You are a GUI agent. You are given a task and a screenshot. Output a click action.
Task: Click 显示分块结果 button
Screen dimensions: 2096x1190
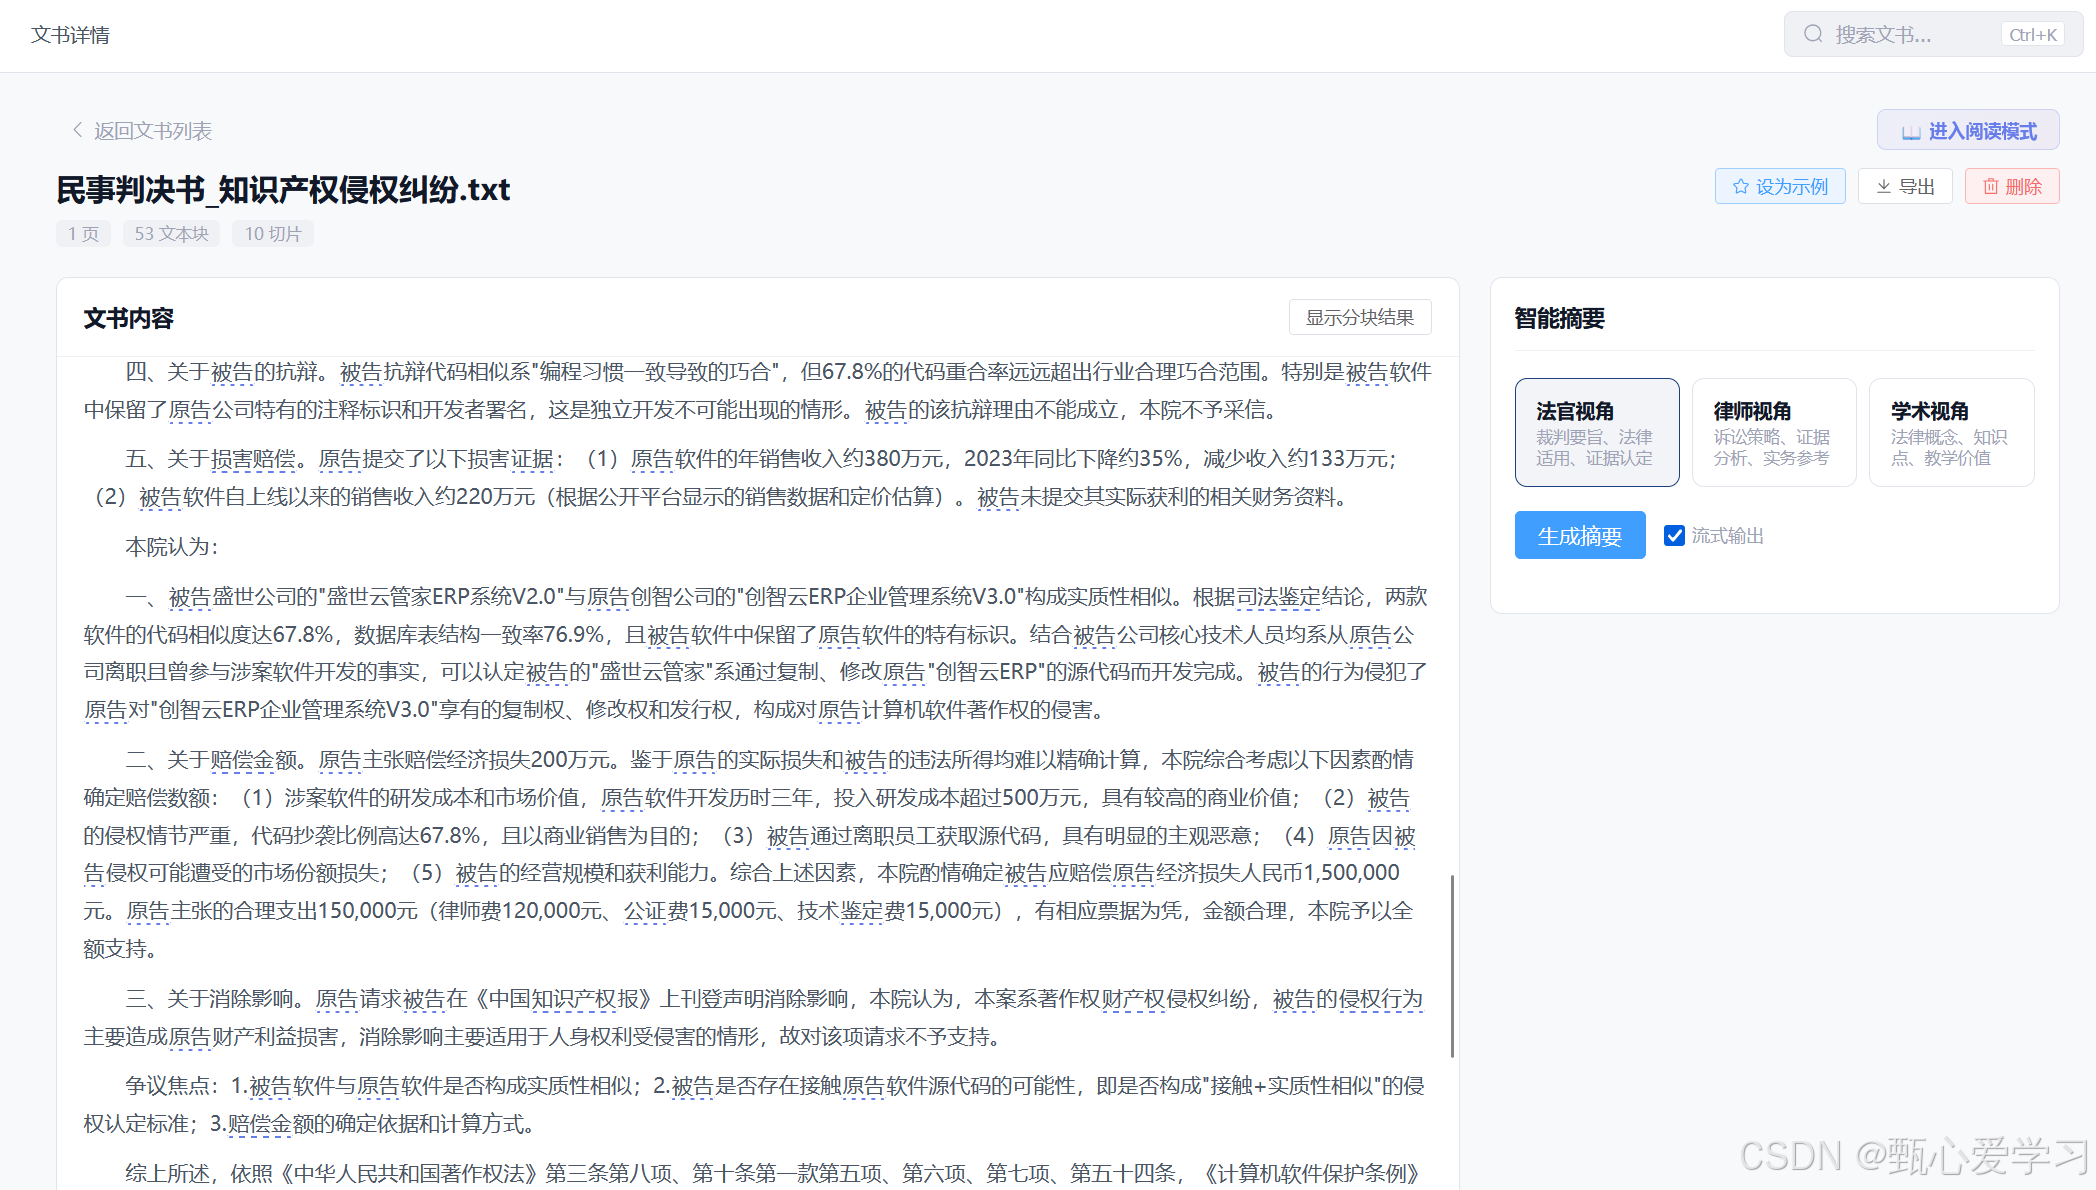click(1359, 318)
